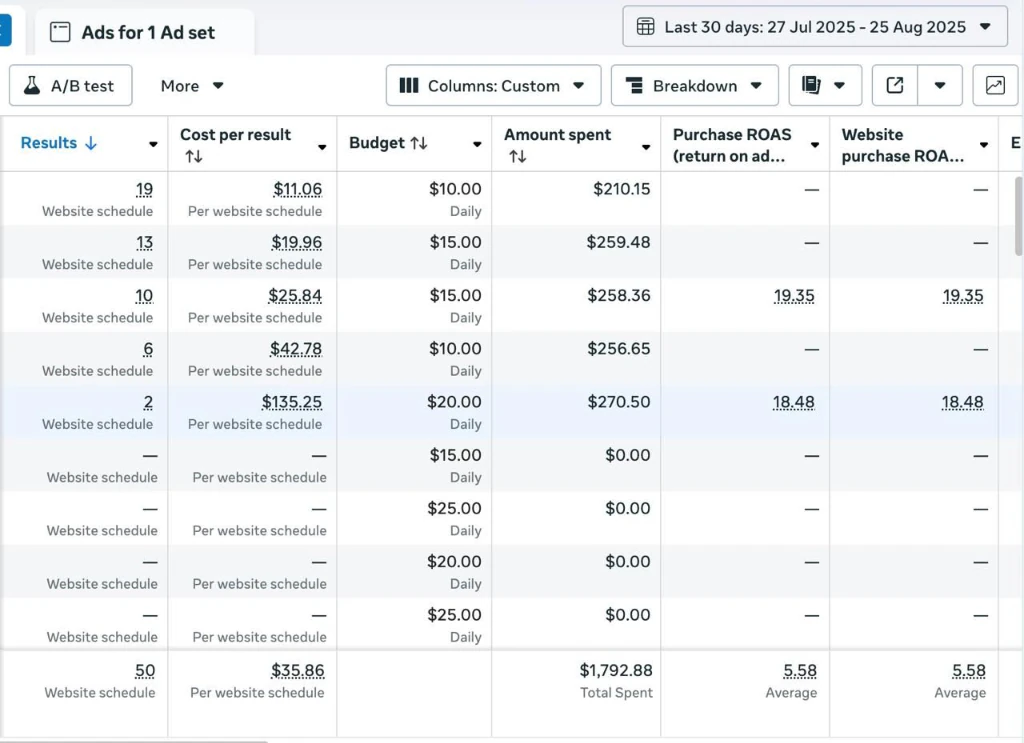
Task: Click the calendar grid icon in date range
Action: coord(645,27)
